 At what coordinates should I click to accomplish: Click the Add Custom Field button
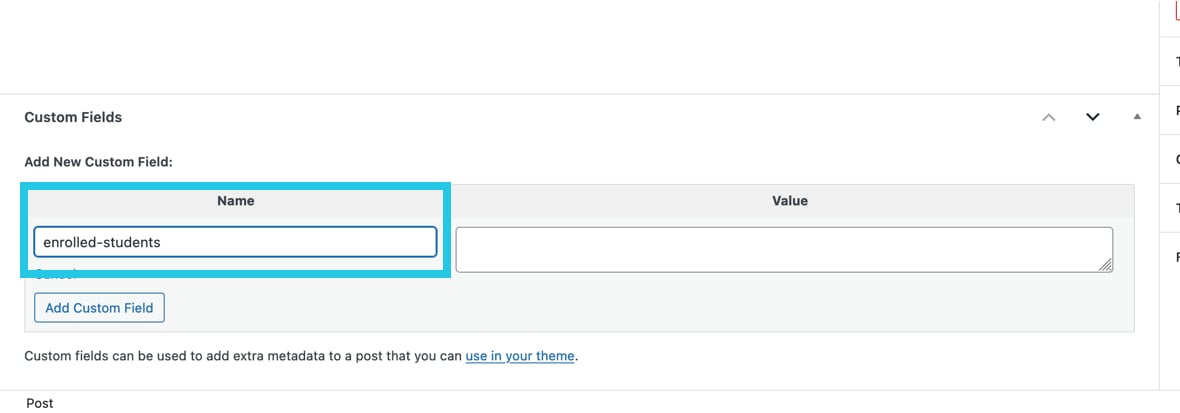tap(99, 308)
